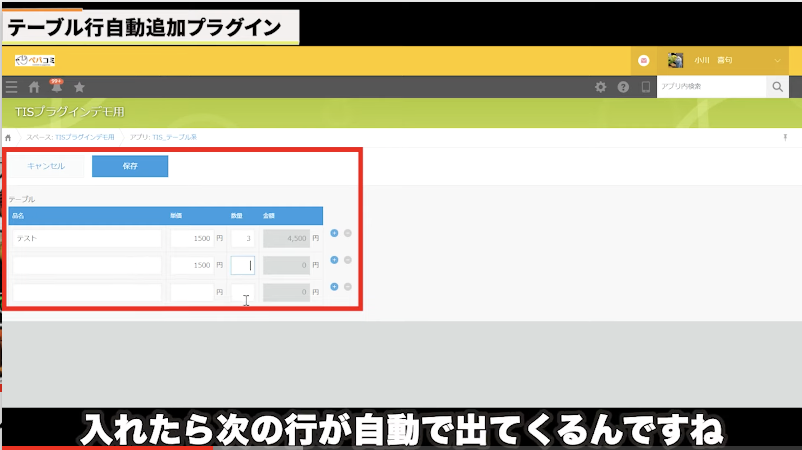The image size is (802, 450).
Task: Open the favorites star icon
Action: (80, 87)
